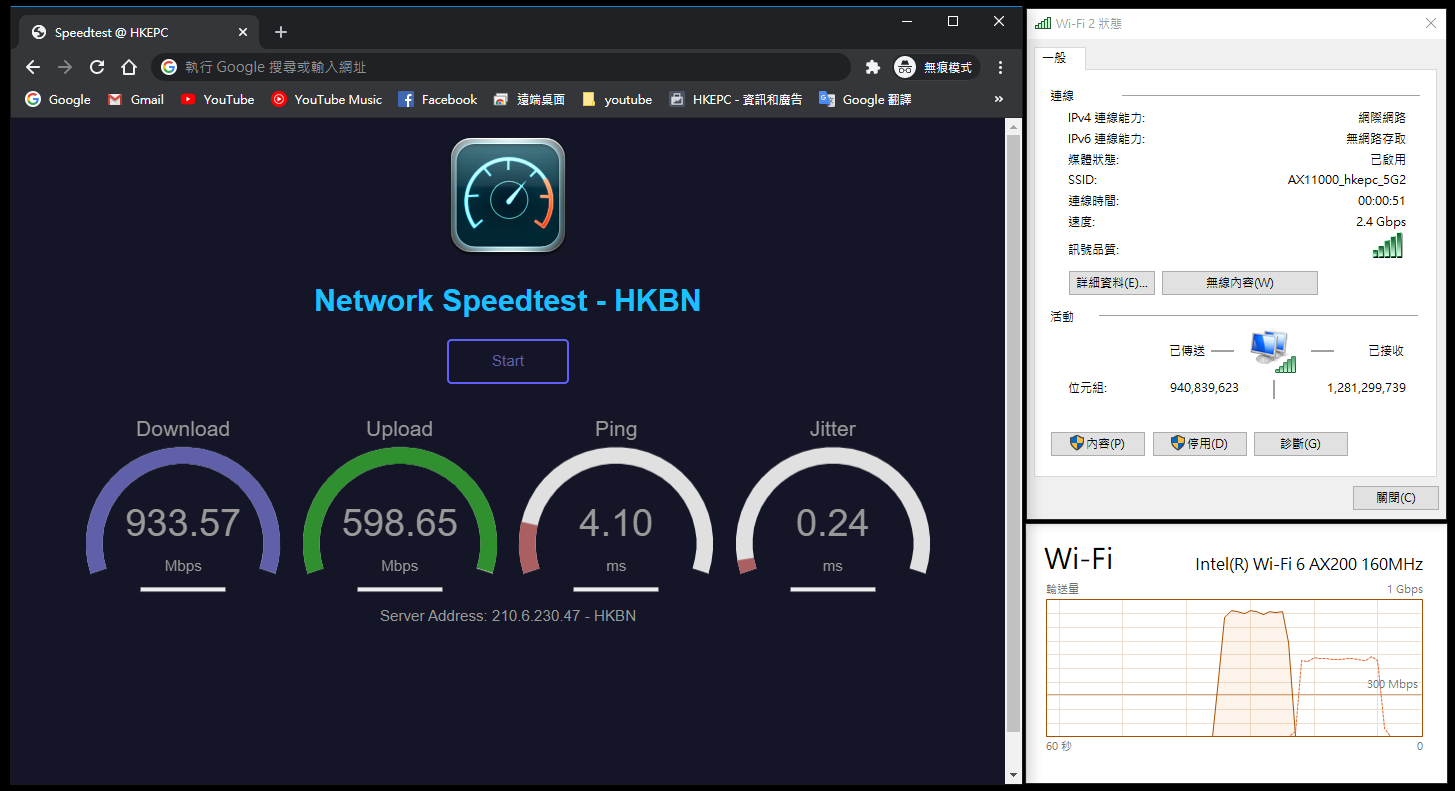This screenshot has height=791, width=1455.
Task: Open the HKEPC bookmark
Action: click(x=736, y=99)
